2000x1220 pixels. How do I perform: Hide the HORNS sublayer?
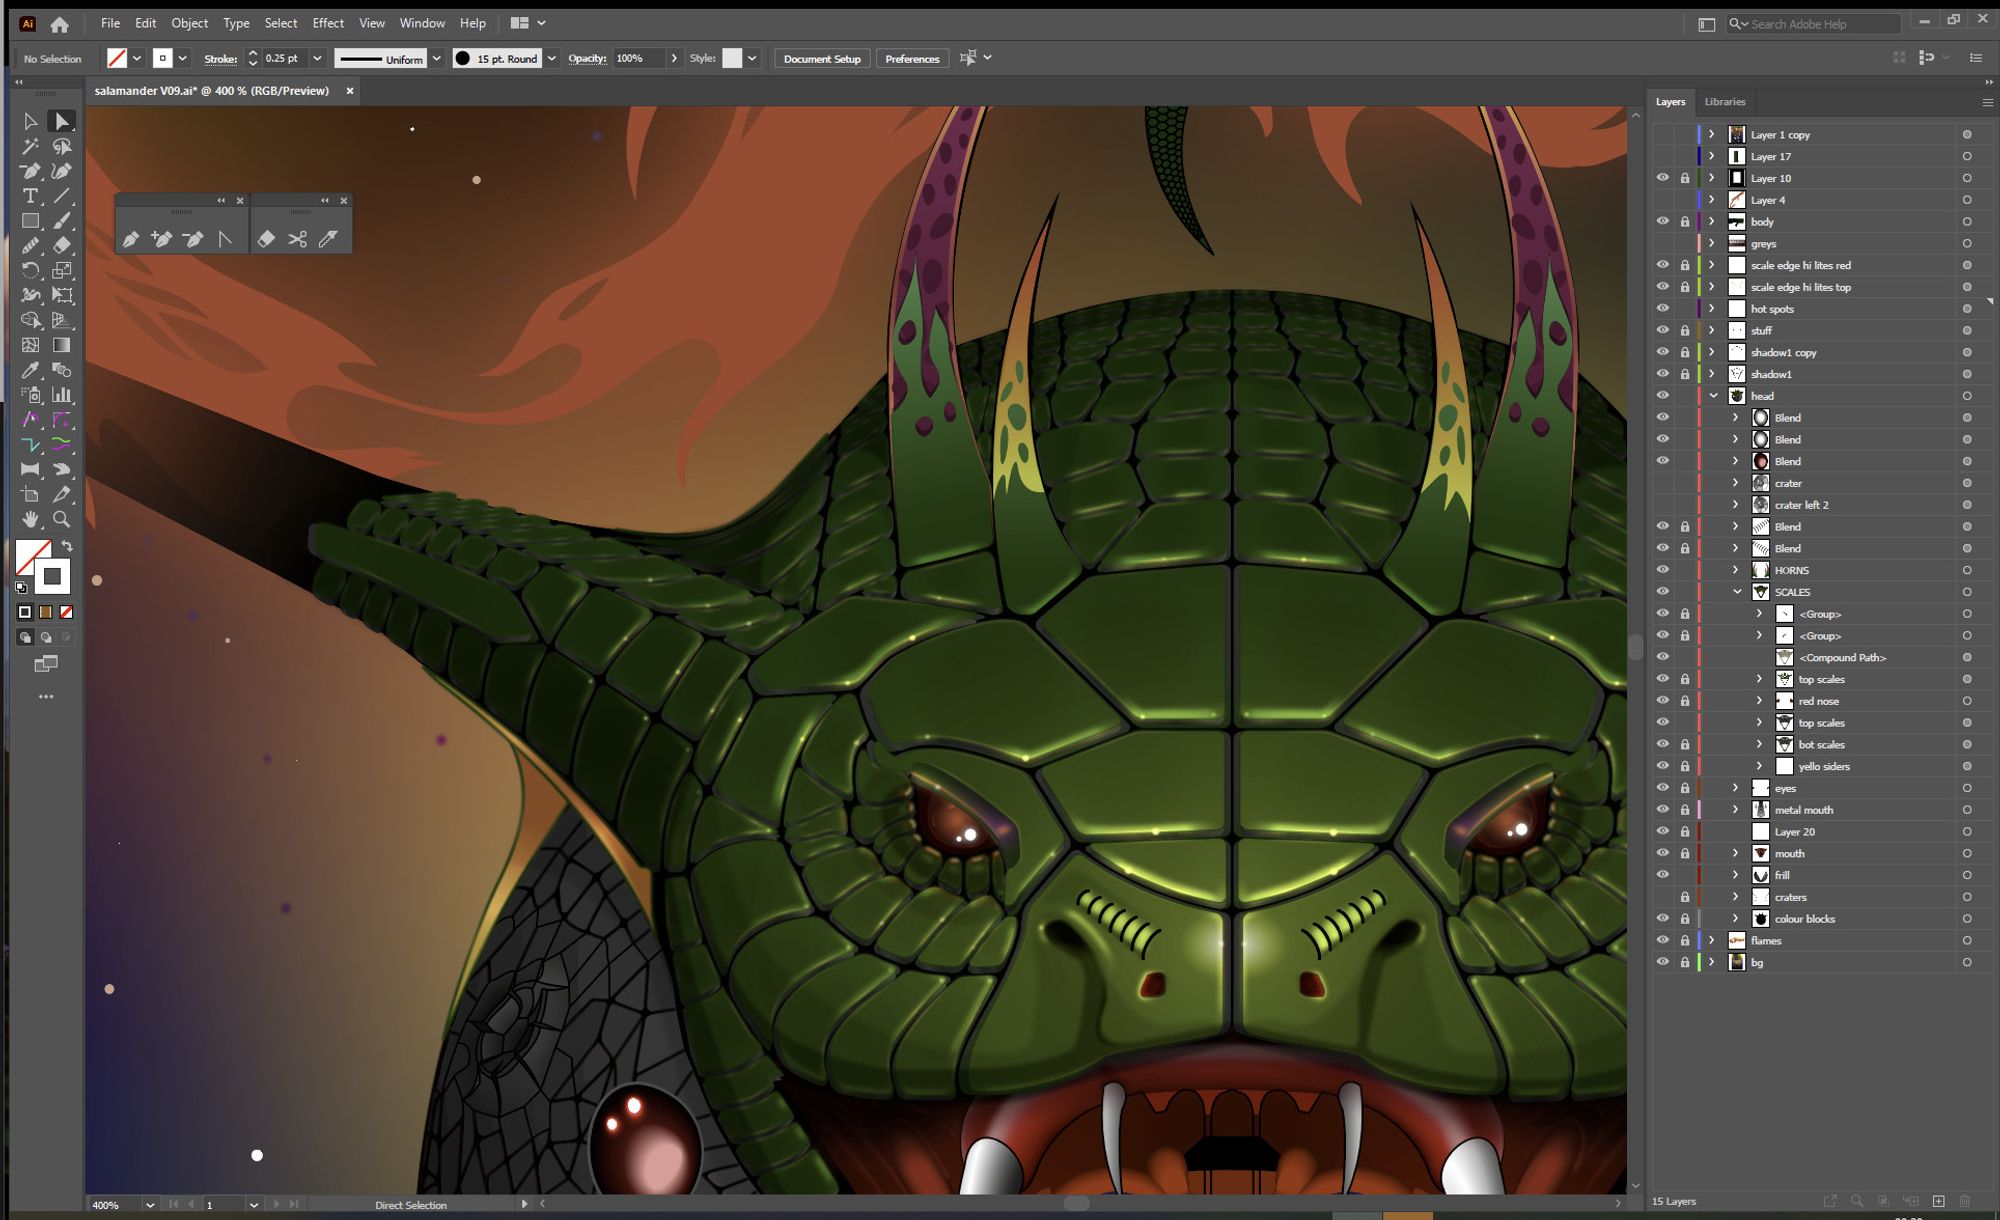click(1662, 570)
